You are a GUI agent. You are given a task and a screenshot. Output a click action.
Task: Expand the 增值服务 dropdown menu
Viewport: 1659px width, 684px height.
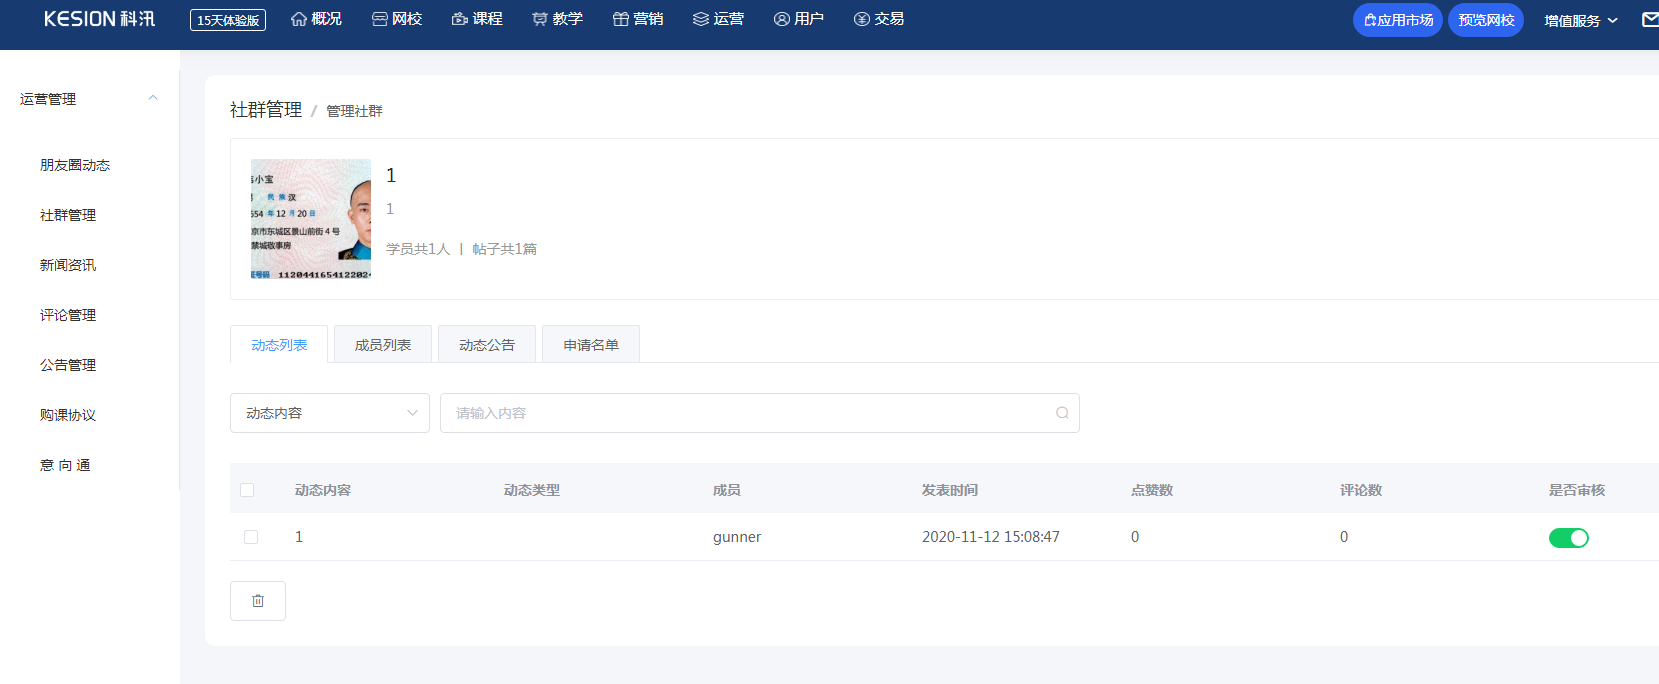tap(1580, 20)
